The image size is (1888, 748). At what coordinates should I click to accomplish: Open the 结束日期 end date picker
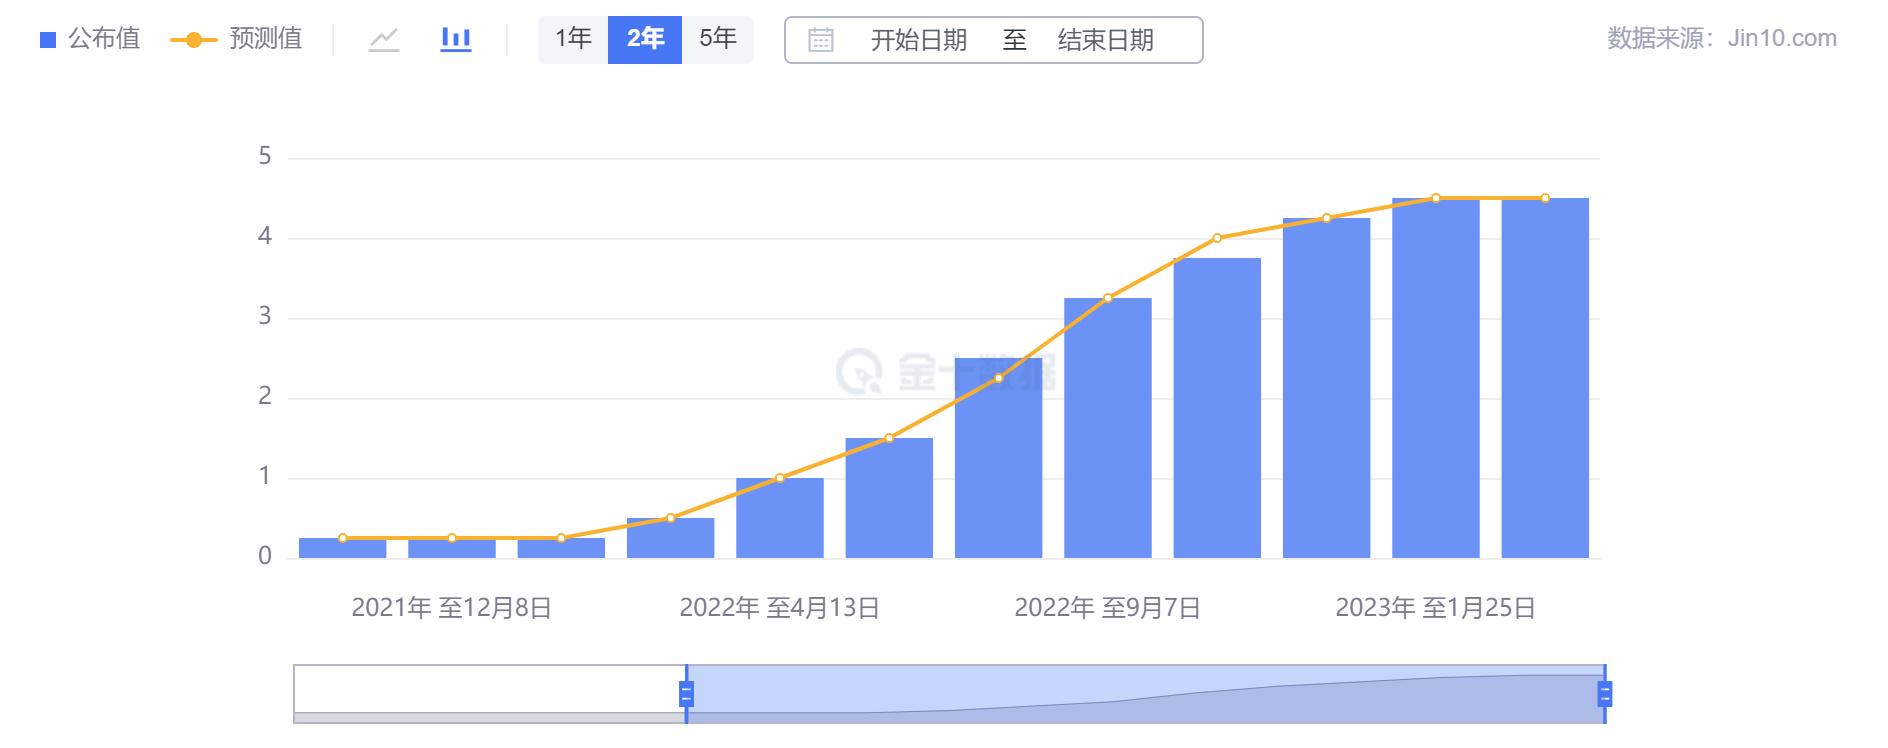[x=1105, y=40]
